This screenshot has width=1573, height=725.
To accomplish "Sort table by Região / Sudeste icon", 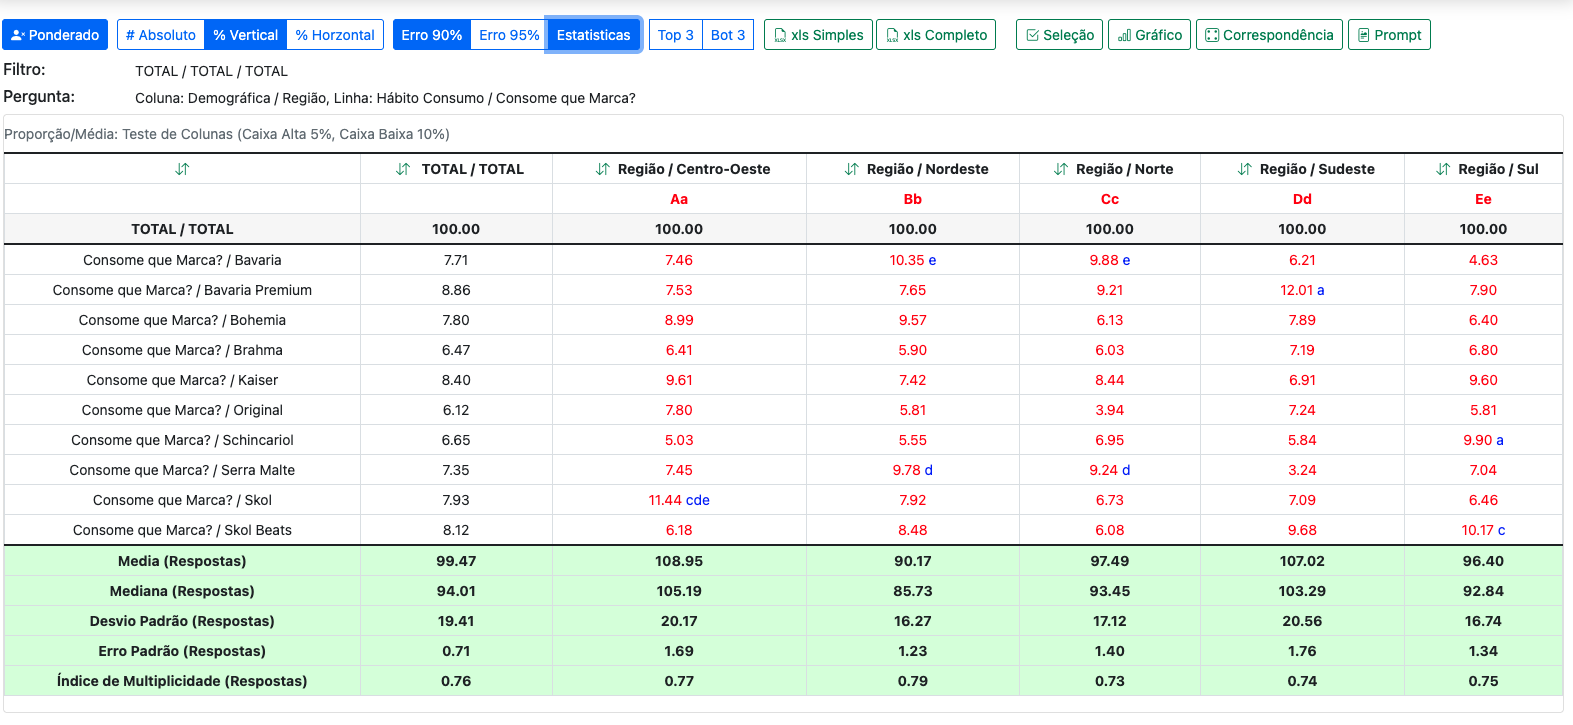I will pyautogui.click(x=1244, y=169).
